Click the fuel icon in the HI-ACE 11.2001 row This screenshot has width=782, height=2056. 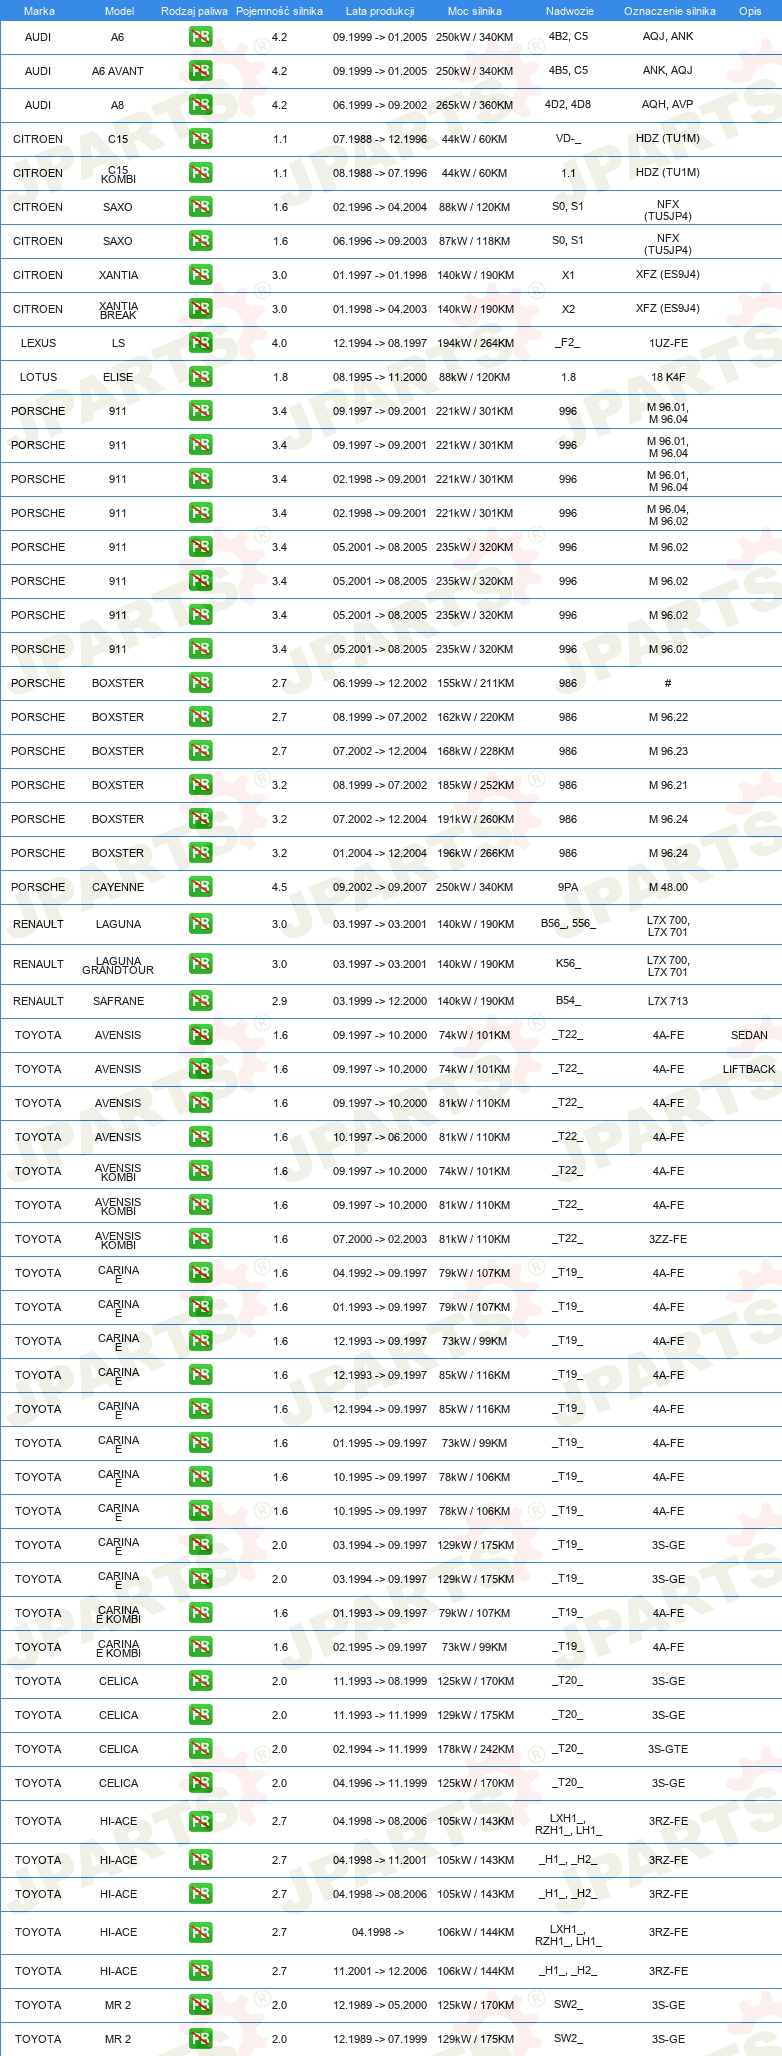200,1971
